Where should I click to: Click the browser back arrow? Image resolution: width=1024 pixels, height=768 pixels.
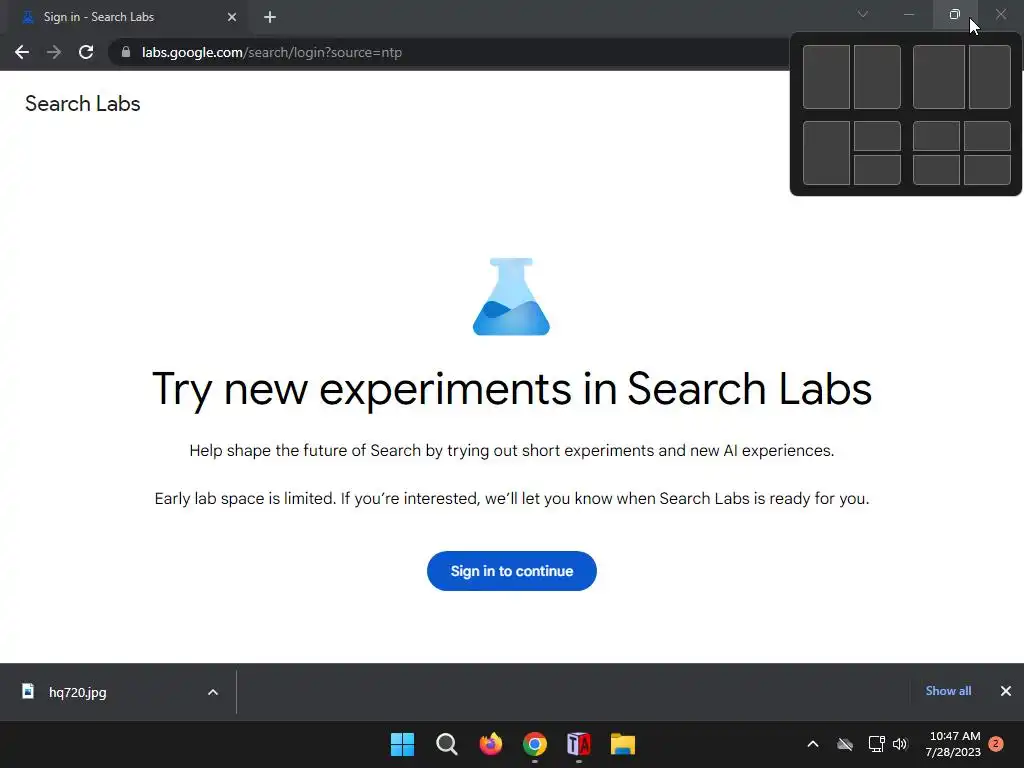coord(22,52)
